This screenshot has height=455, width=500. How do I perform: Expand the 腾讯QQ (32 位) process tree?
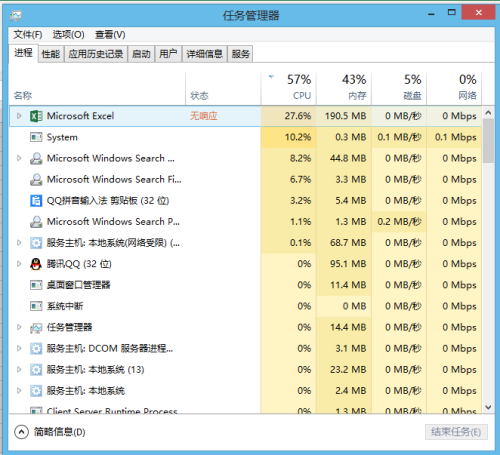[19, 264]
